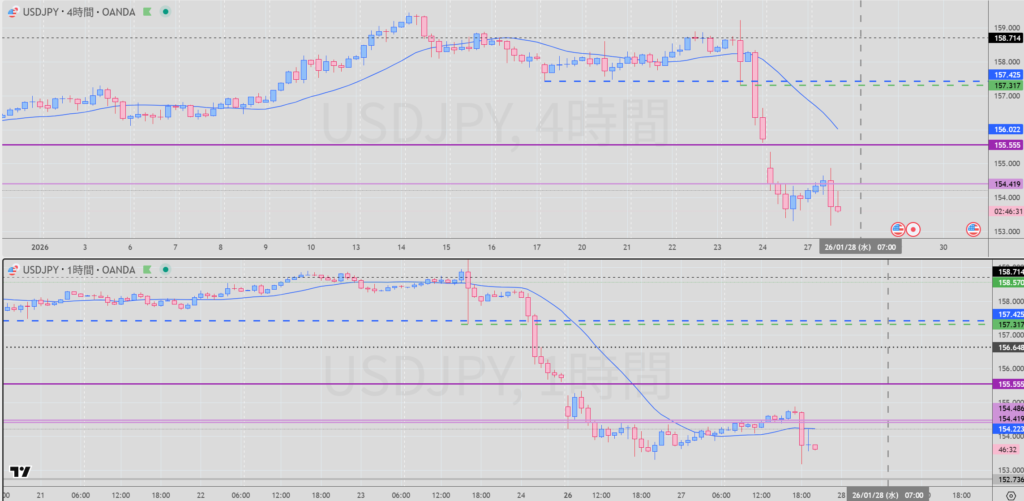Click the 26/01/28 date label on the upper time axis

[x=860, y=245]
